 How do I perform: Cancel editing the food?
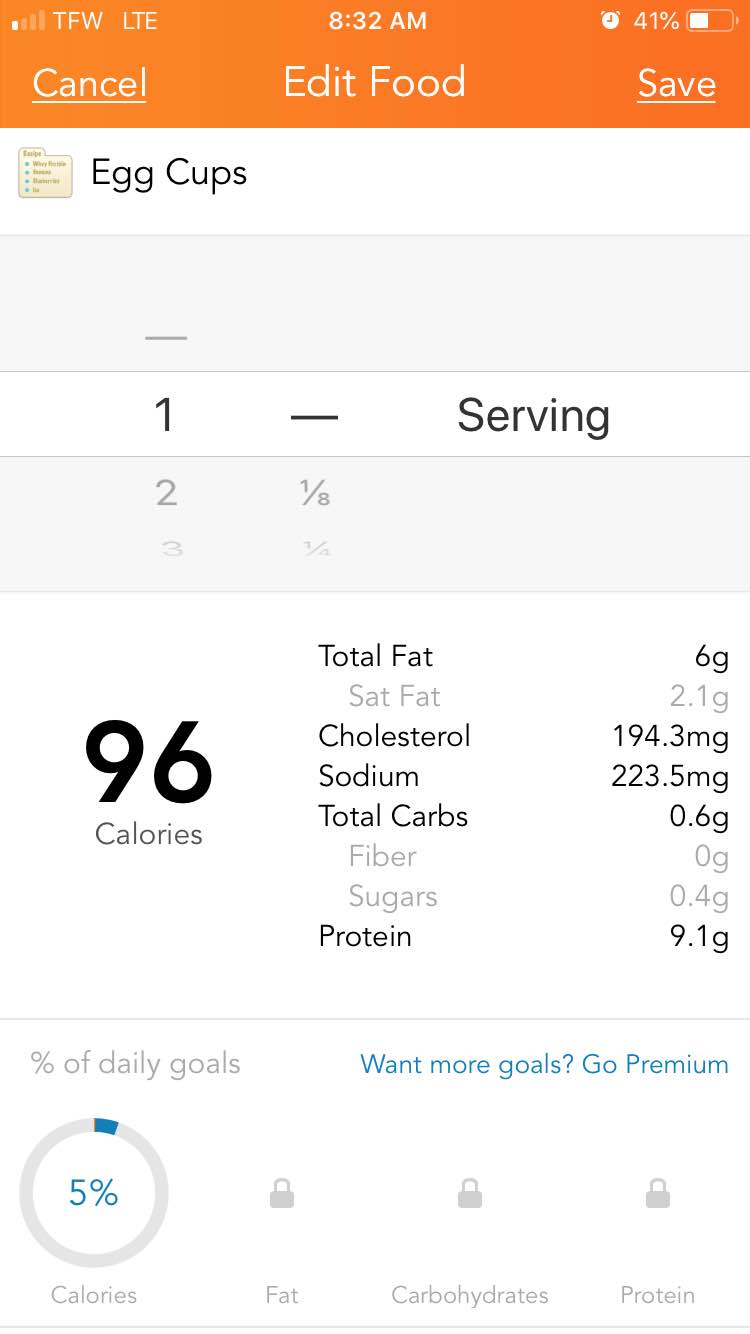pos(90,83)
